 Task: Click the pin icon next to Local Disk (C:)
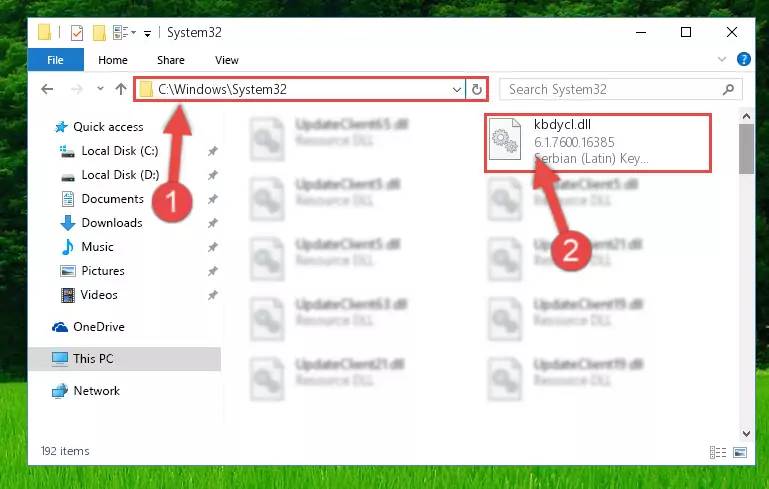pyautogui.click(x=212, y=152)
